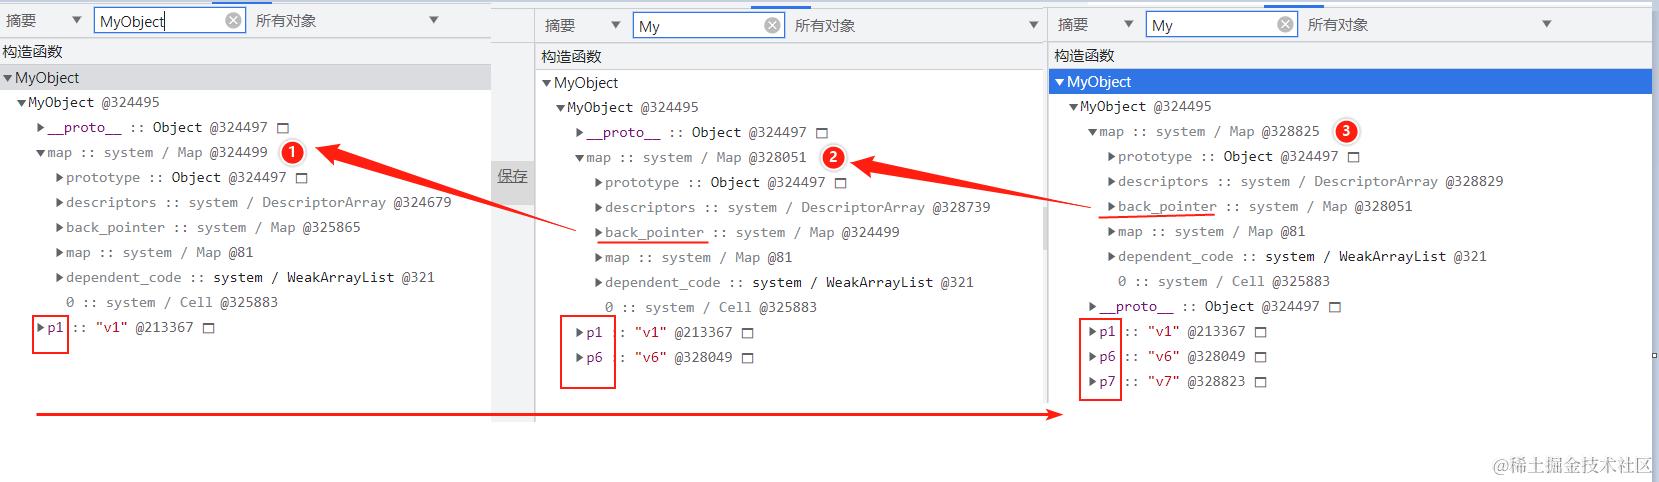Collapse highlighted MyObject row in right panel
Image resolution: width=1659 pixels, height=482 pixels.
(1060, 82)
